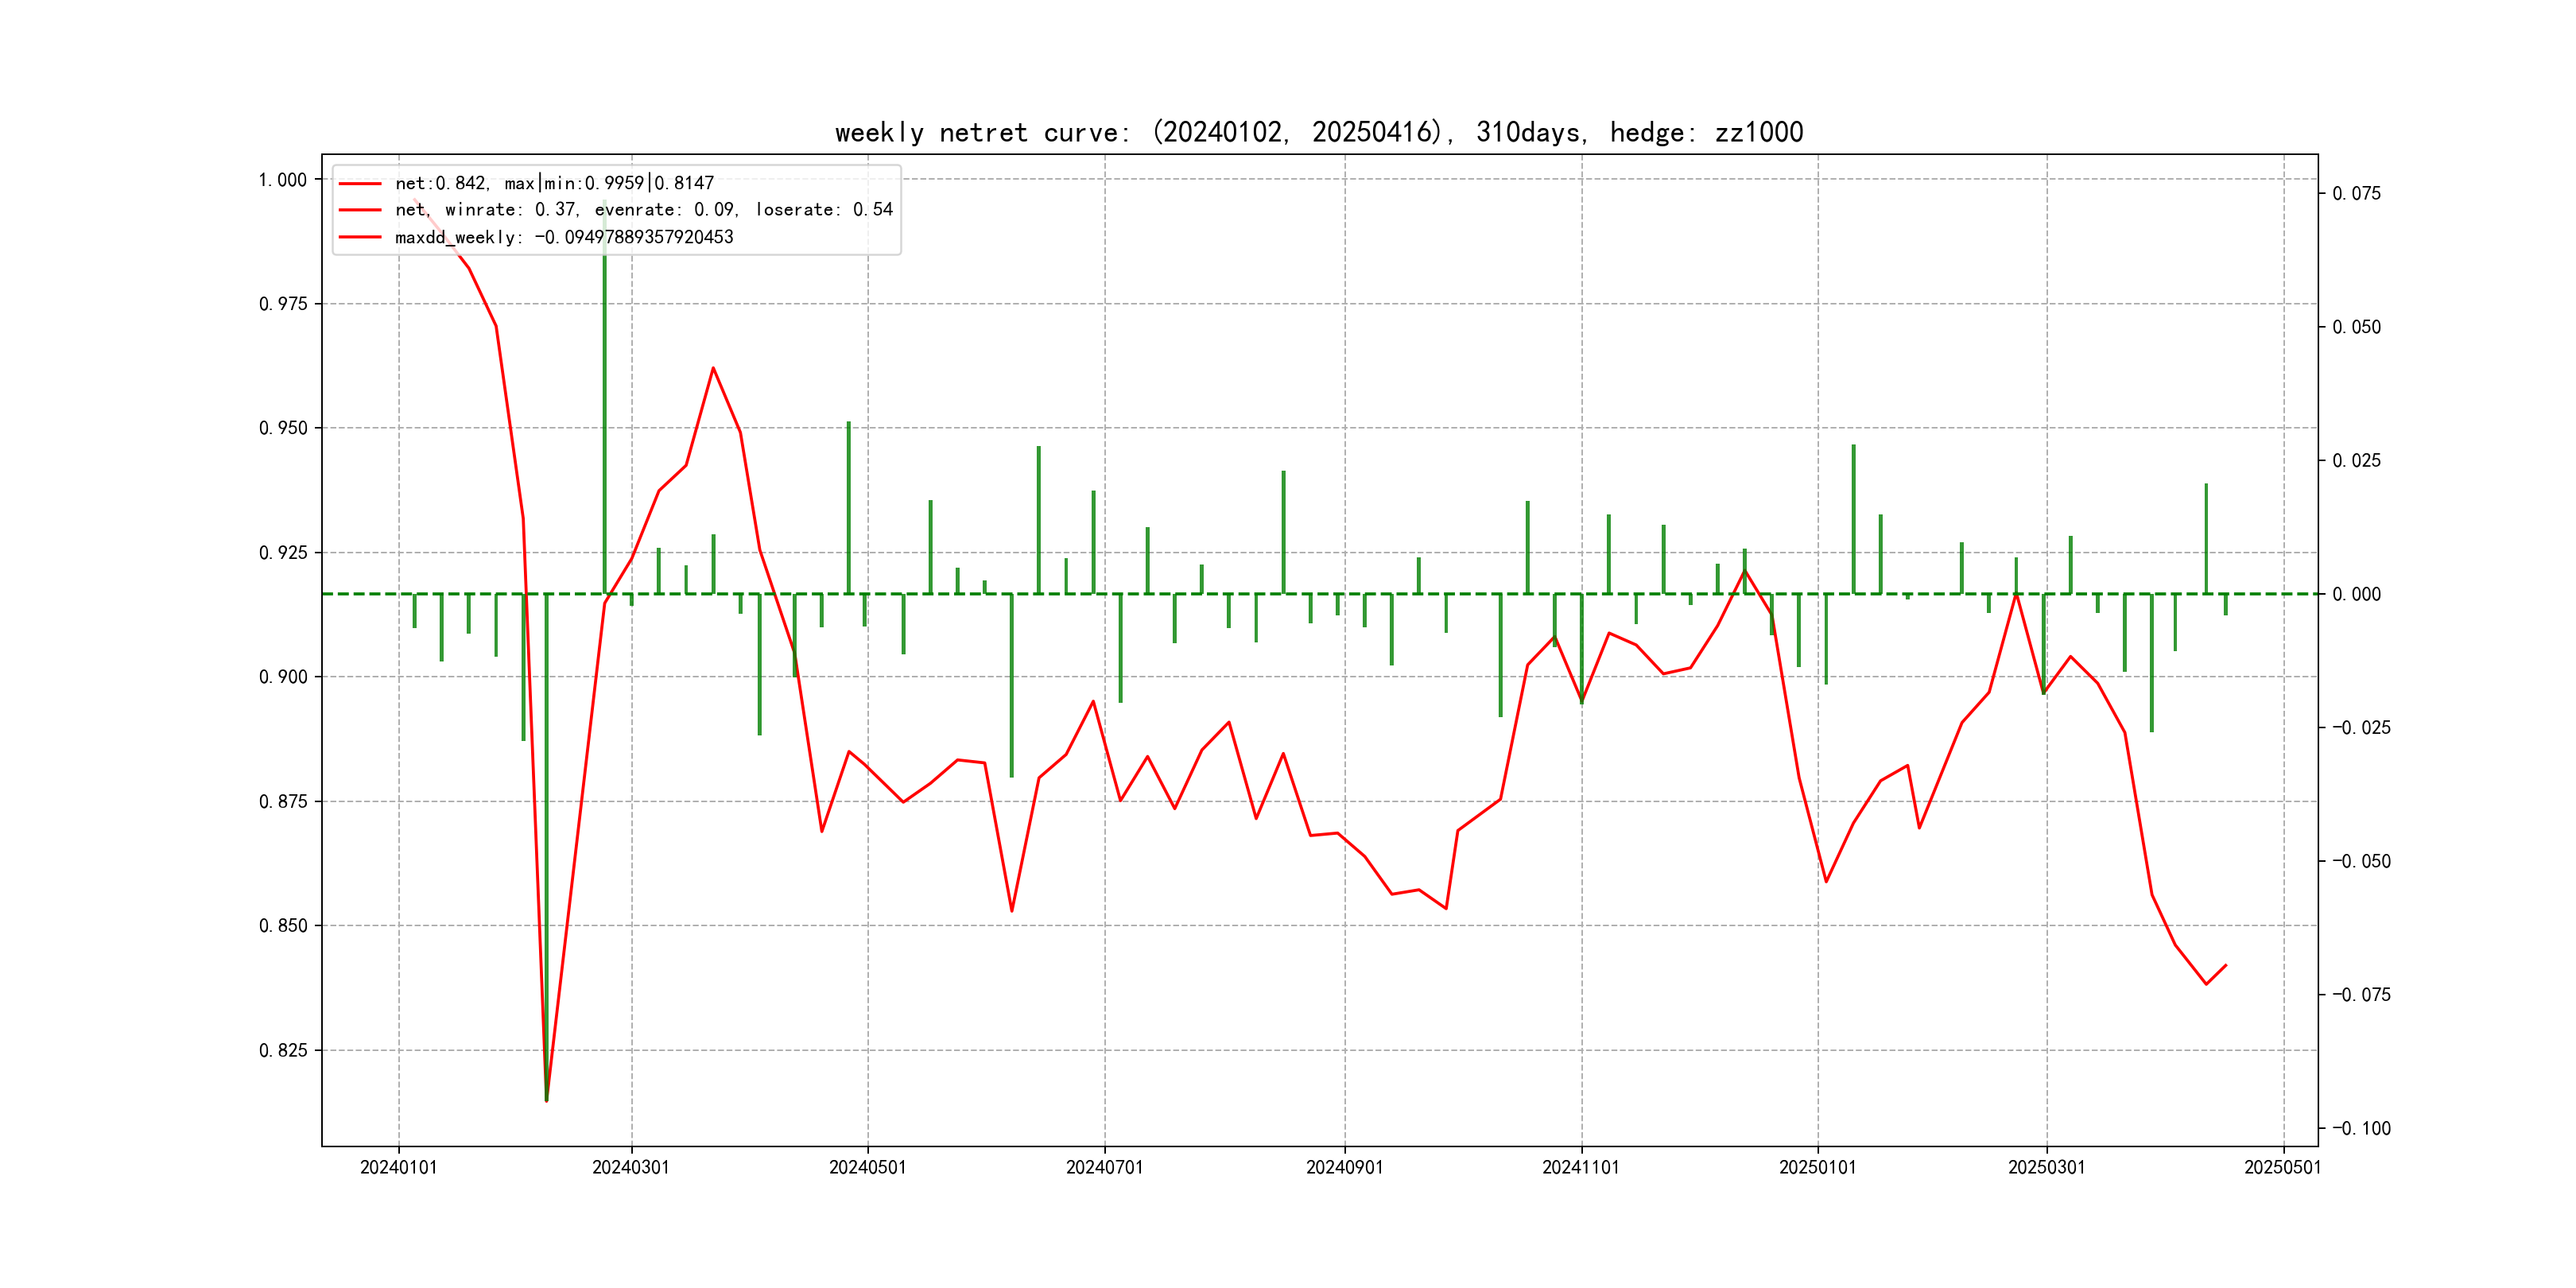The height and width of the screenshot is (1288, 2576).
Task: Click x-axis date label 20241101
Action: pyautogui.click(x=1580, y=1167)
